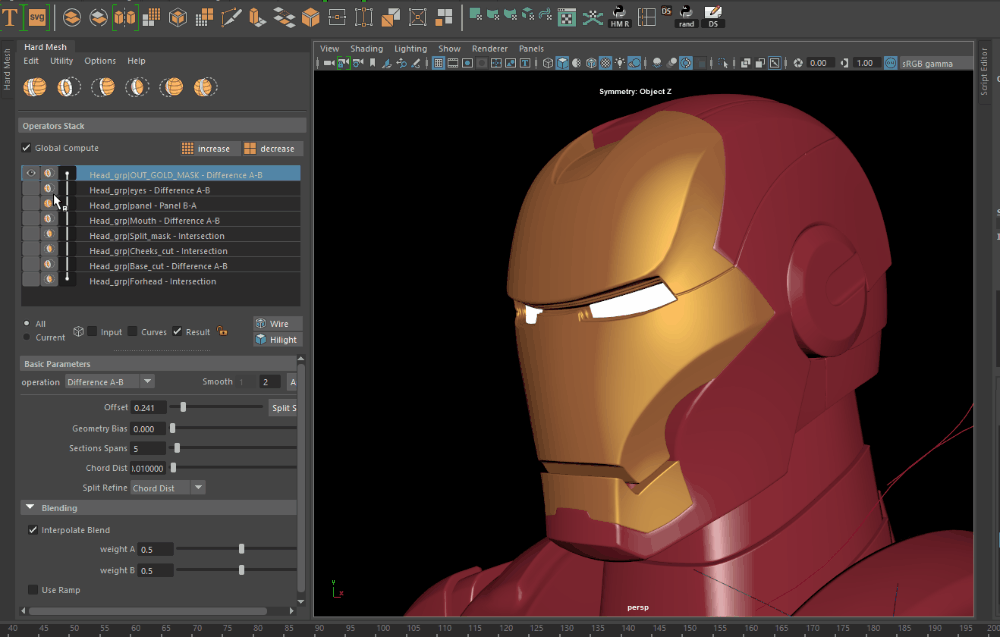1000x637 pixels.
Task: Toggle eye visibility for OUT_GOLD_MASK operator
Action: tap(31, 174)
